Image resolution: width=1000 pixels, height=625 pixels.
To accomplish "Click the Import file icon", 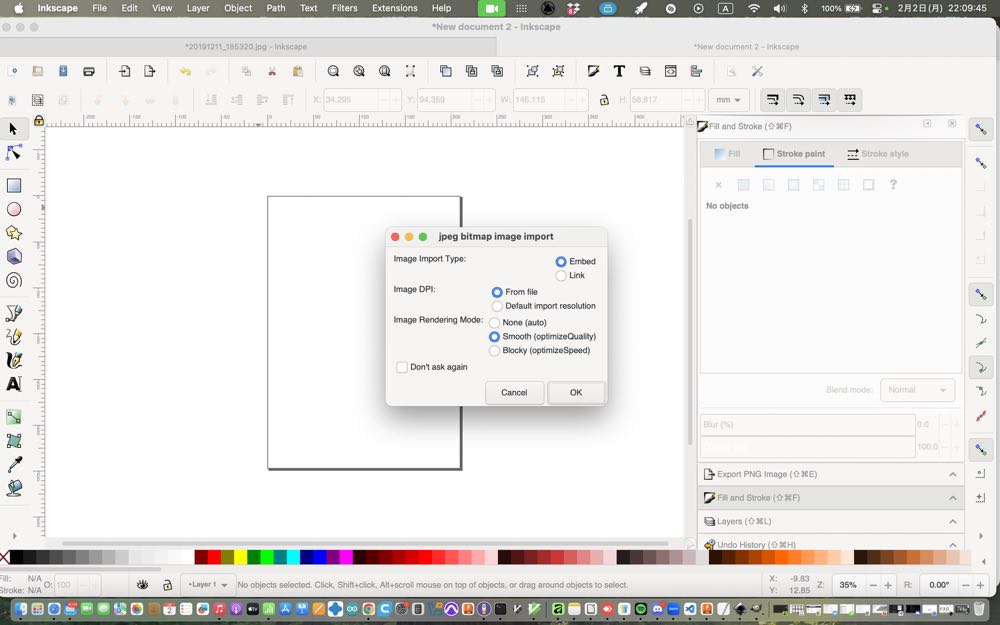I will tap(124, 71).
